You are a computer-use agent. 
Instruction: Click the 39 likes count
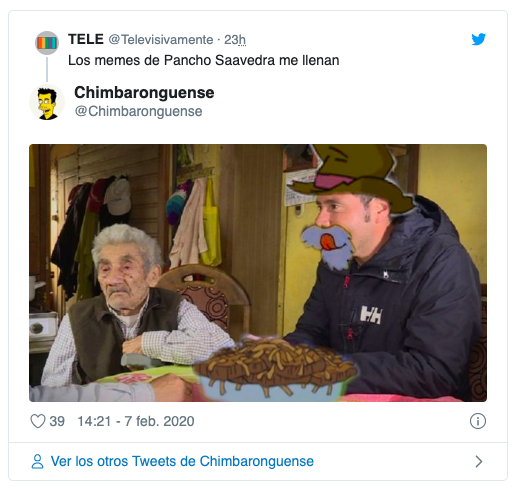57,421
